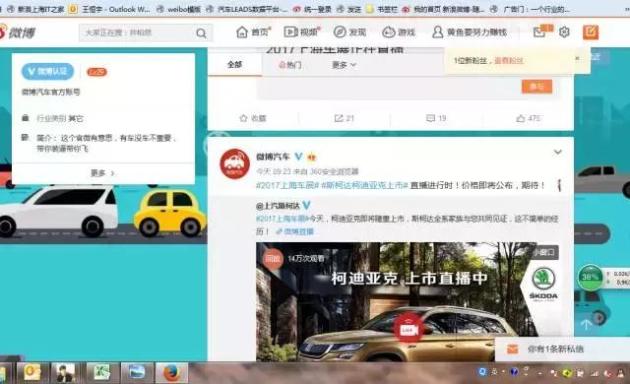This screenshot has width=630, height=384.
Task: Open 微博汽车 account name link
Action: (273, 157)
